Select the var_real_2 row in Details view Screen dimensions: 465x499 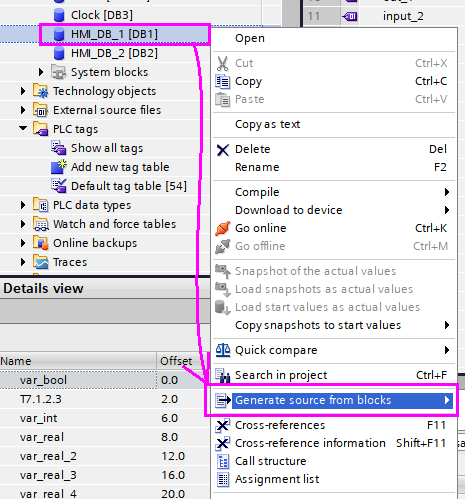(x=100, y=456)
